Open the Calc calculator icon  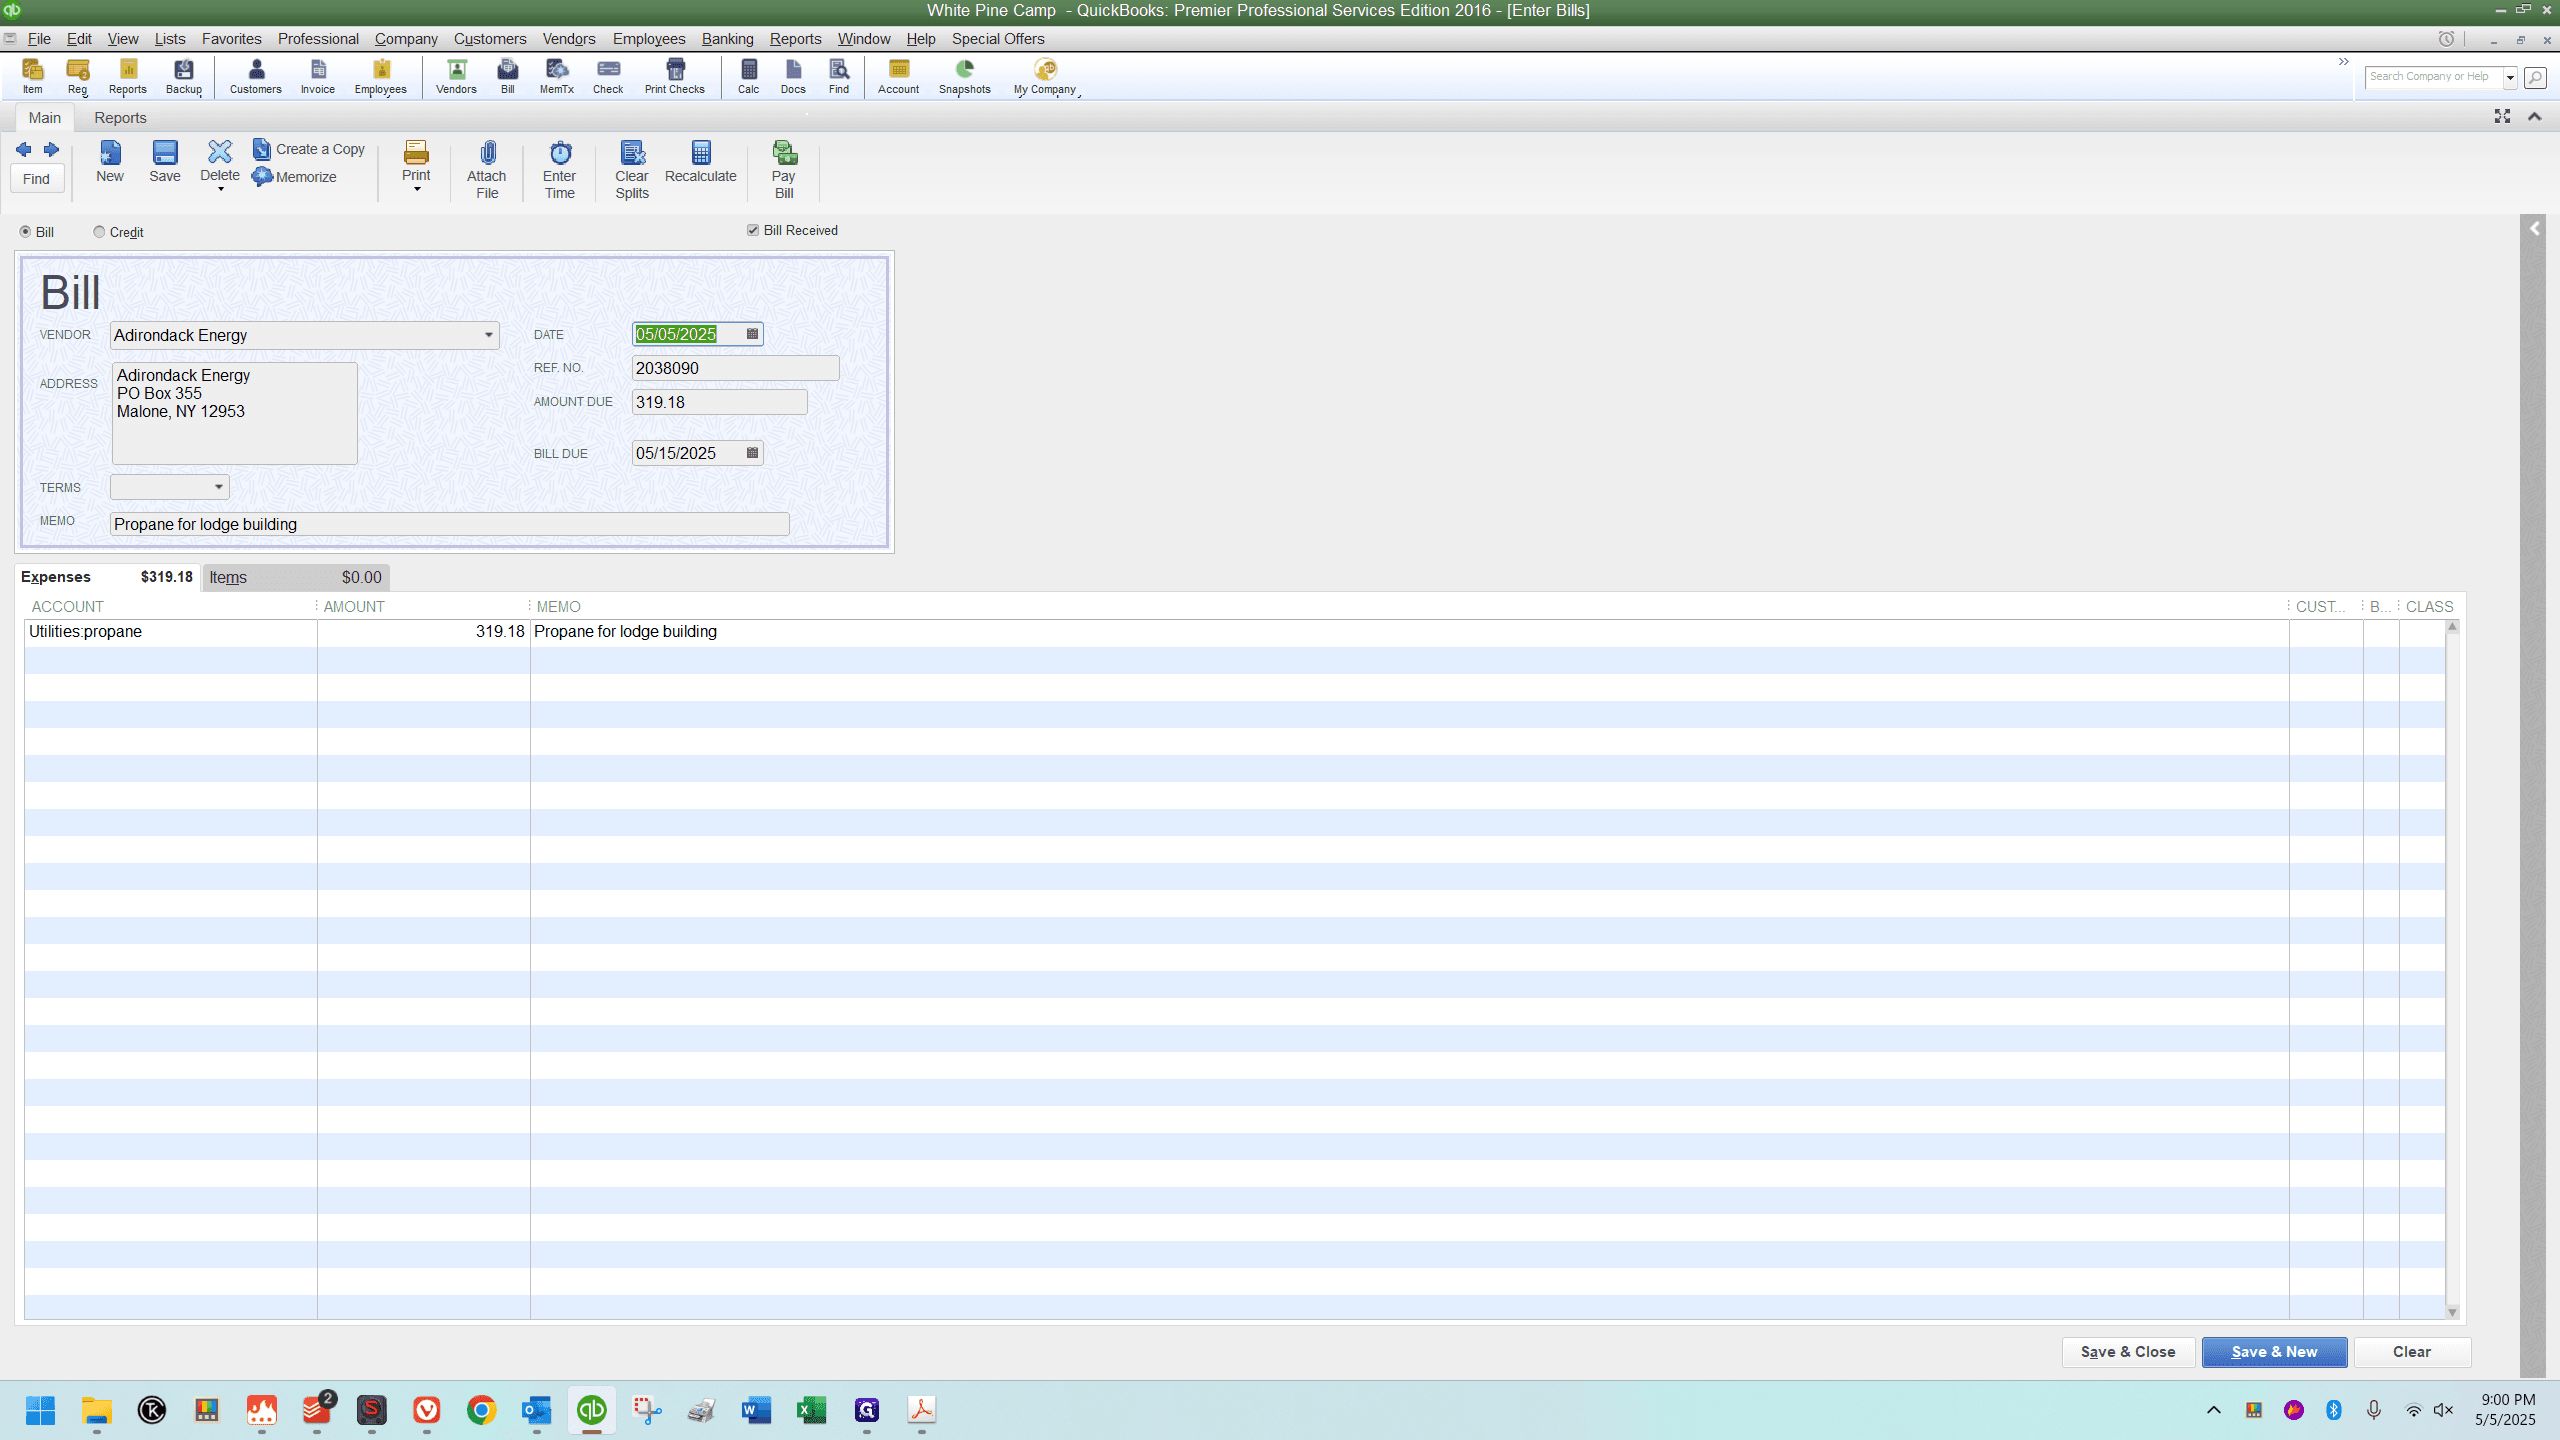749,76
